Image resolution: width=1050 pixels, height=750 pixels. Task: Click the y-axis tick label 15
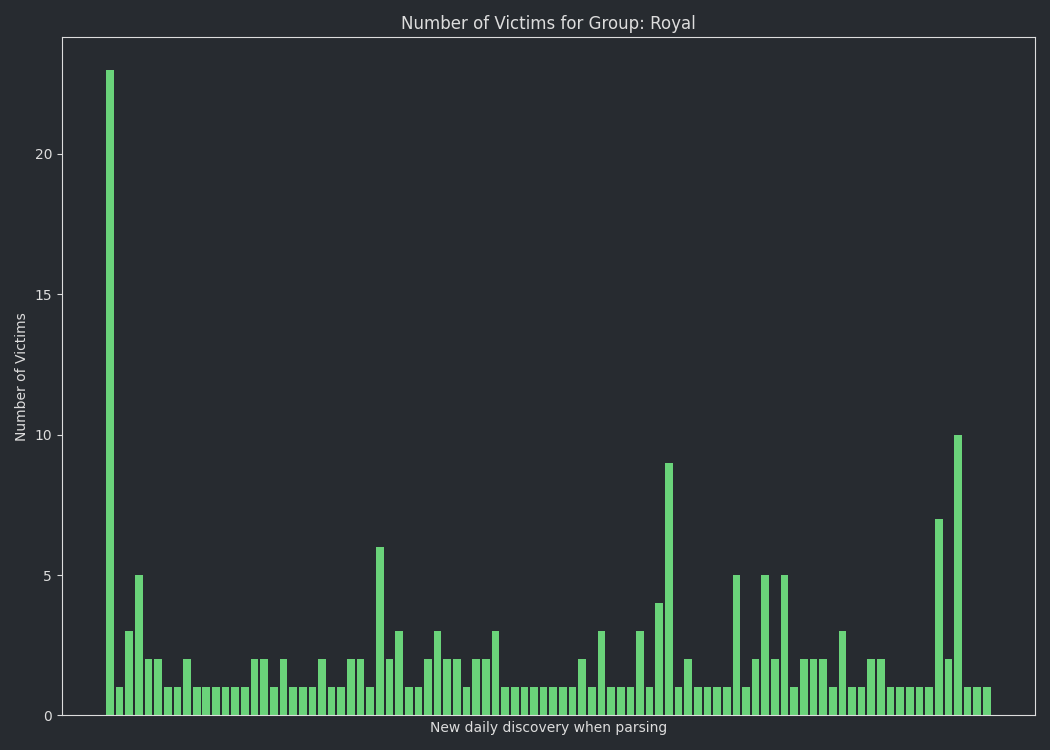coord(43,295)
